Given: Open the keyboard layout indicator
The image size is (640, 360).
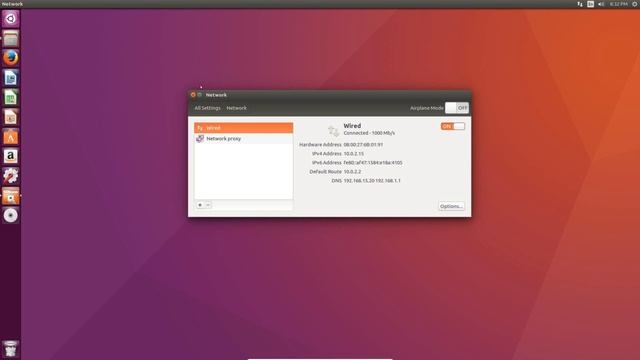Looking at the screenshot, I should point(590,4).
